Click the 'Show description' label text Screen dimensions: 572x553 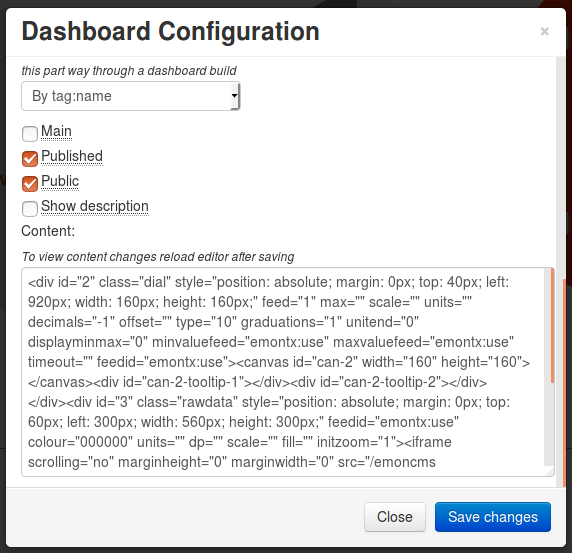tap(94, 206)
